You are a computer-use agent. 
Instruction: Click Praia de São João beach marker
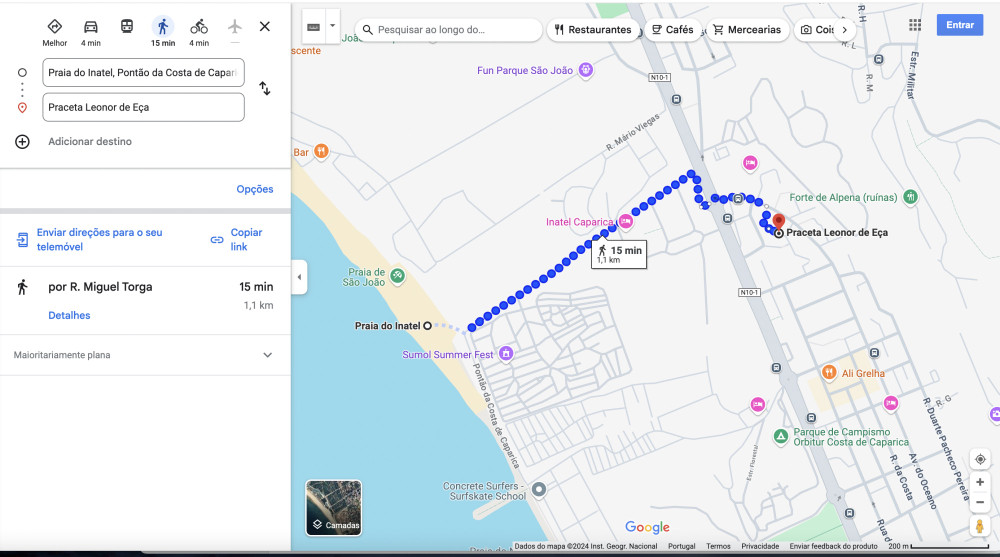pyautogui.click(x=397, y=276)
